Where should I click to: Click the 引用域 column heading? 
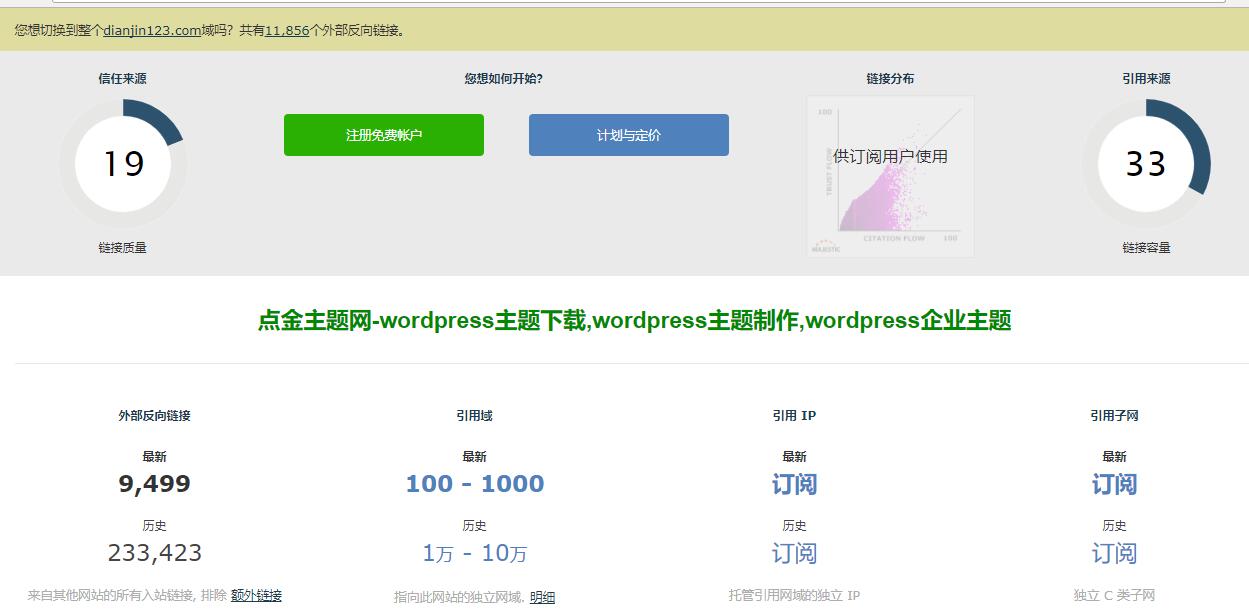(x=474, y=415)
